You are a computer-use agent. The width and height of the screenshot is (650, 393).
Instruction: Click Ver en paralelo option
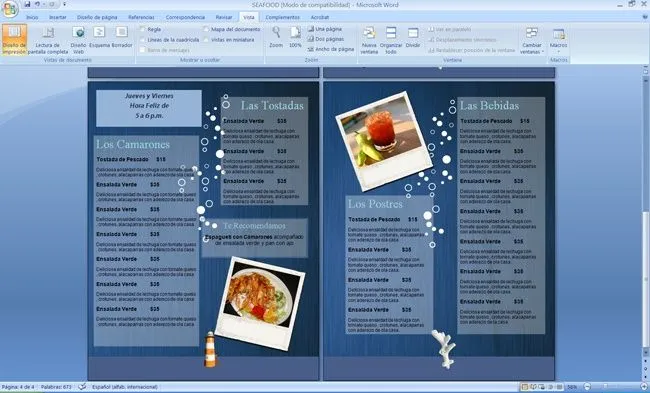tap(450, 29)
